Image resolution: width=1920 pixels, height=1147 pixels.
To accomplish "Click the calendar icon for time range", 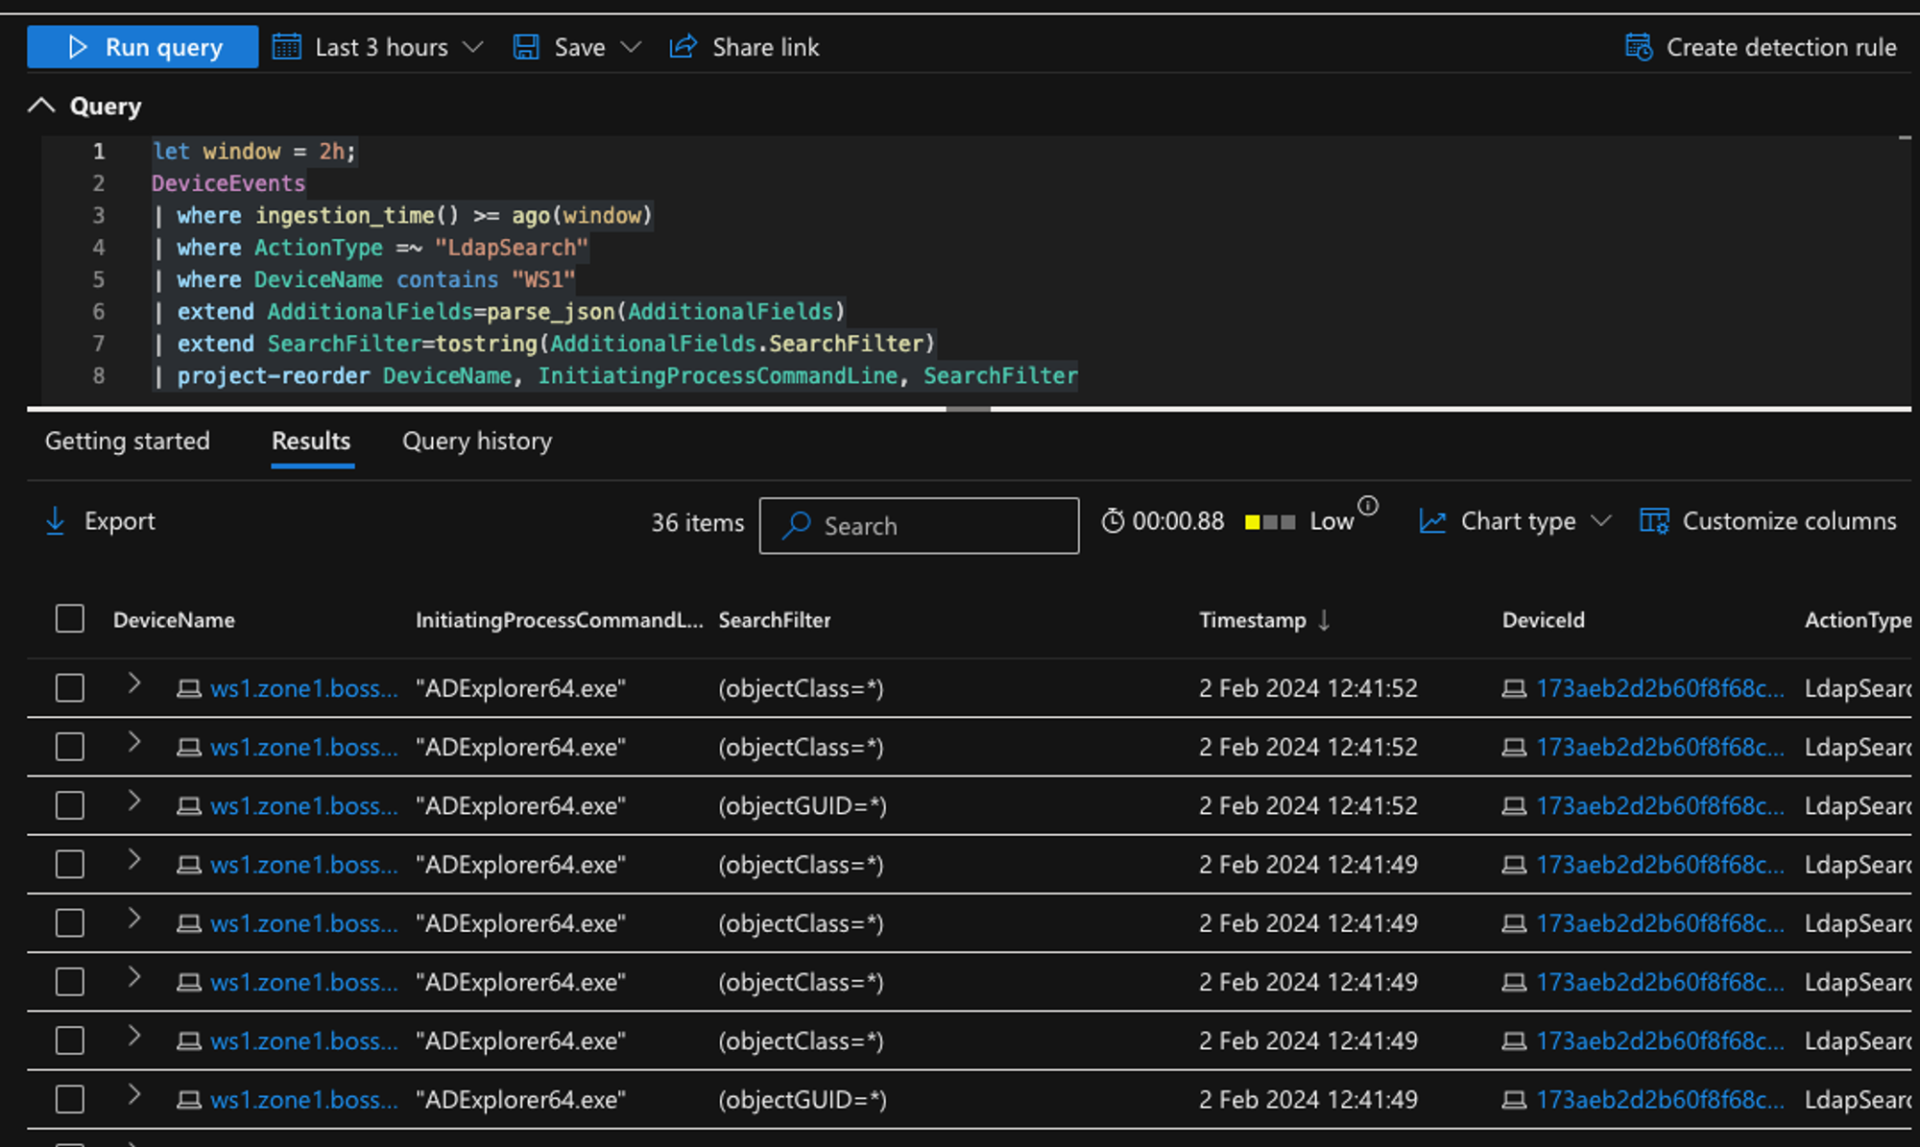I will tap(286, 46).
